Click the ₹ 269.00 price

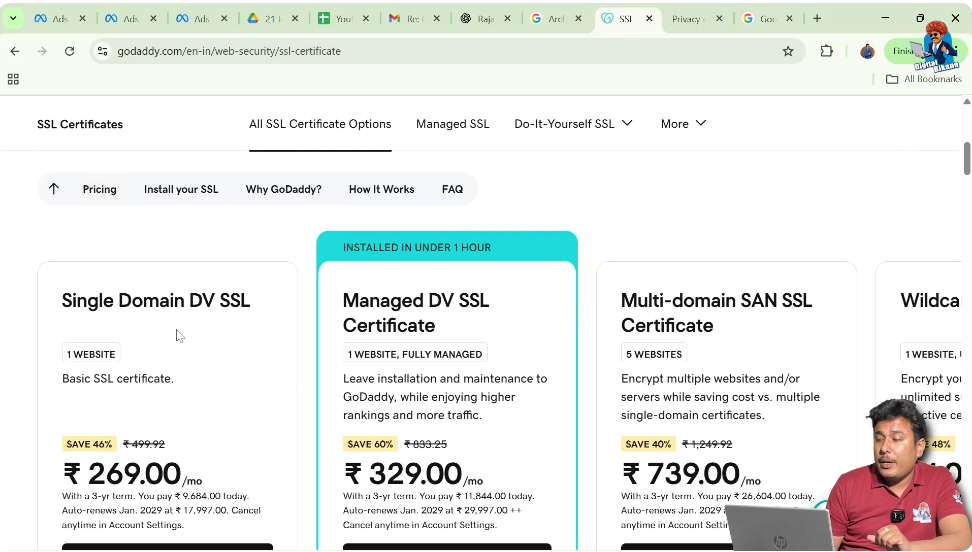(x=122, y=474)
